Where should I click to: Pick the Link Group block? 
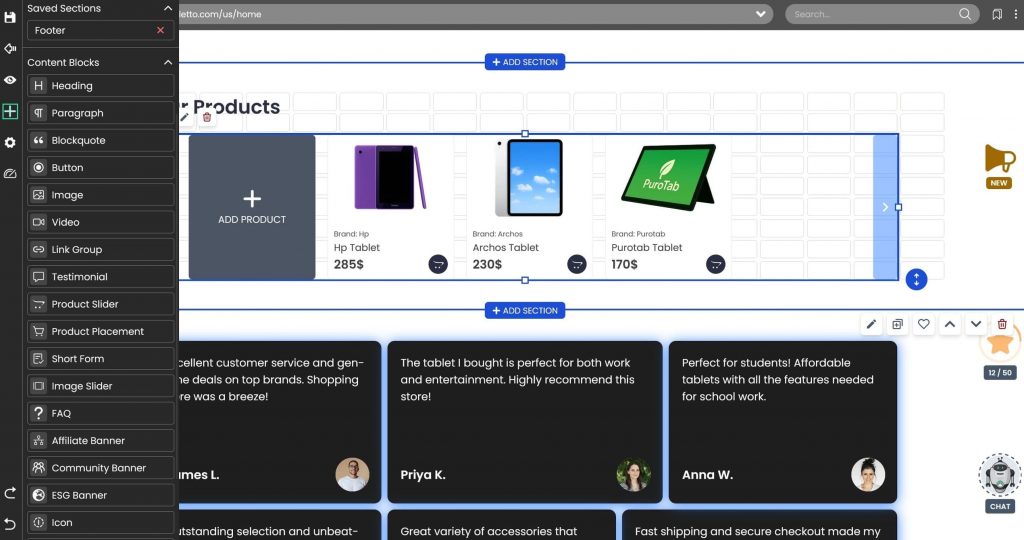click(x=101, y=249)
